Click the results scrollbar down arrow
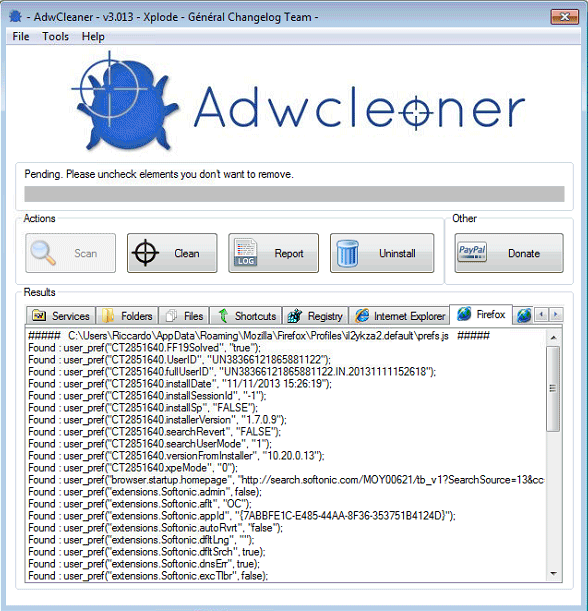Image resolution: width=588 pixels, height=611 pixels. click(553, 573)
